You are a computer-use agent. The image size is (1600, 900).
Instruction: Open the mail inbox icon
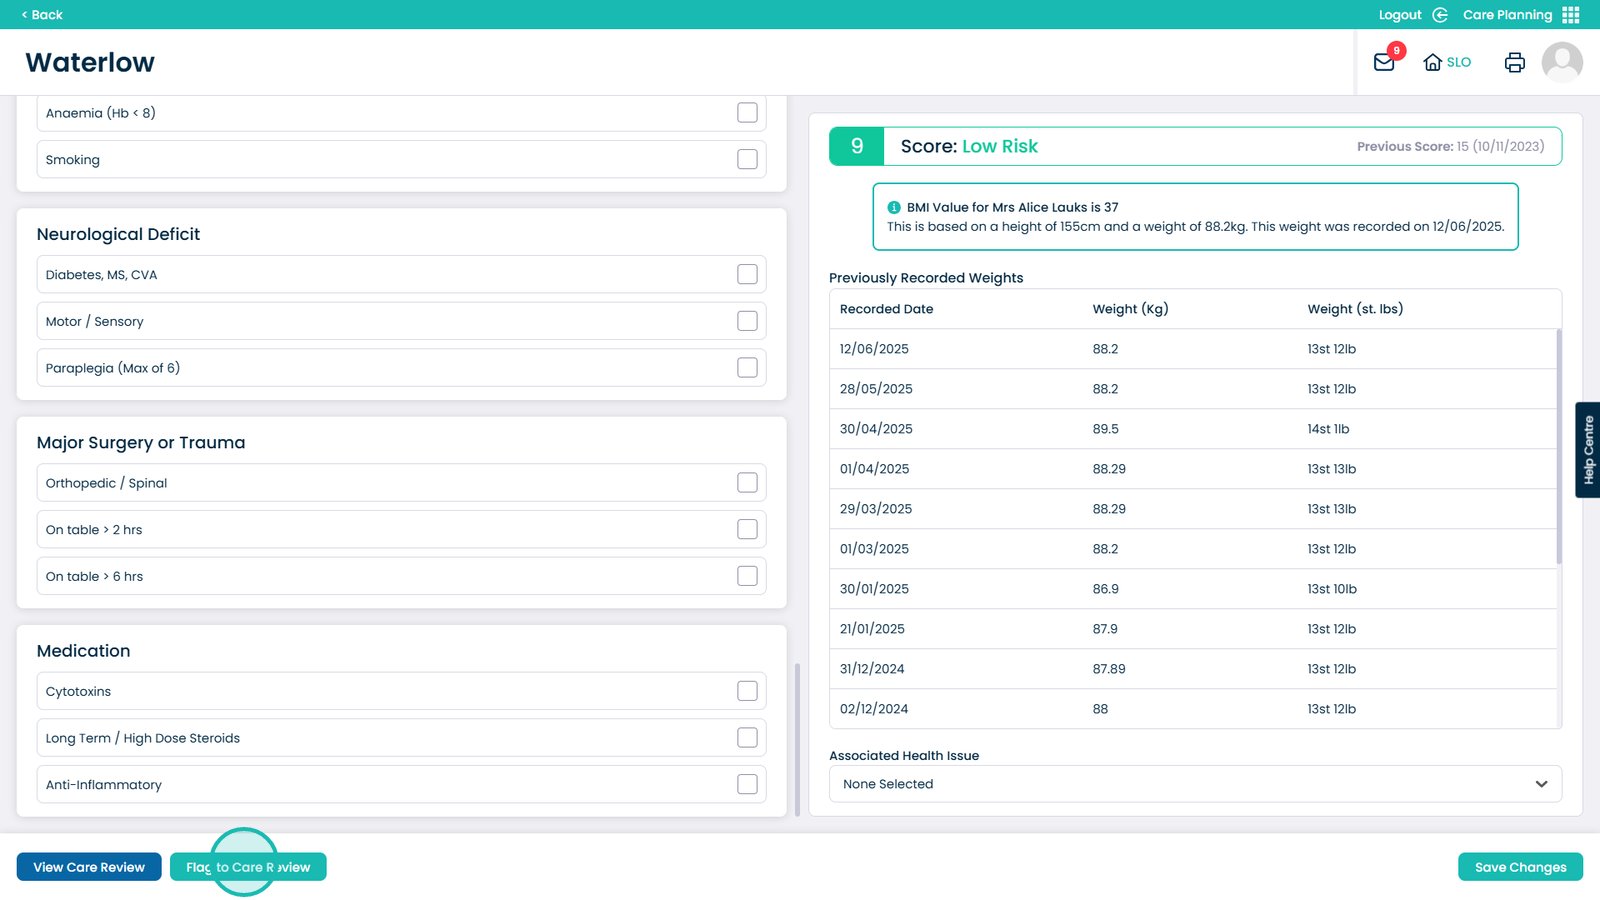1384,62
